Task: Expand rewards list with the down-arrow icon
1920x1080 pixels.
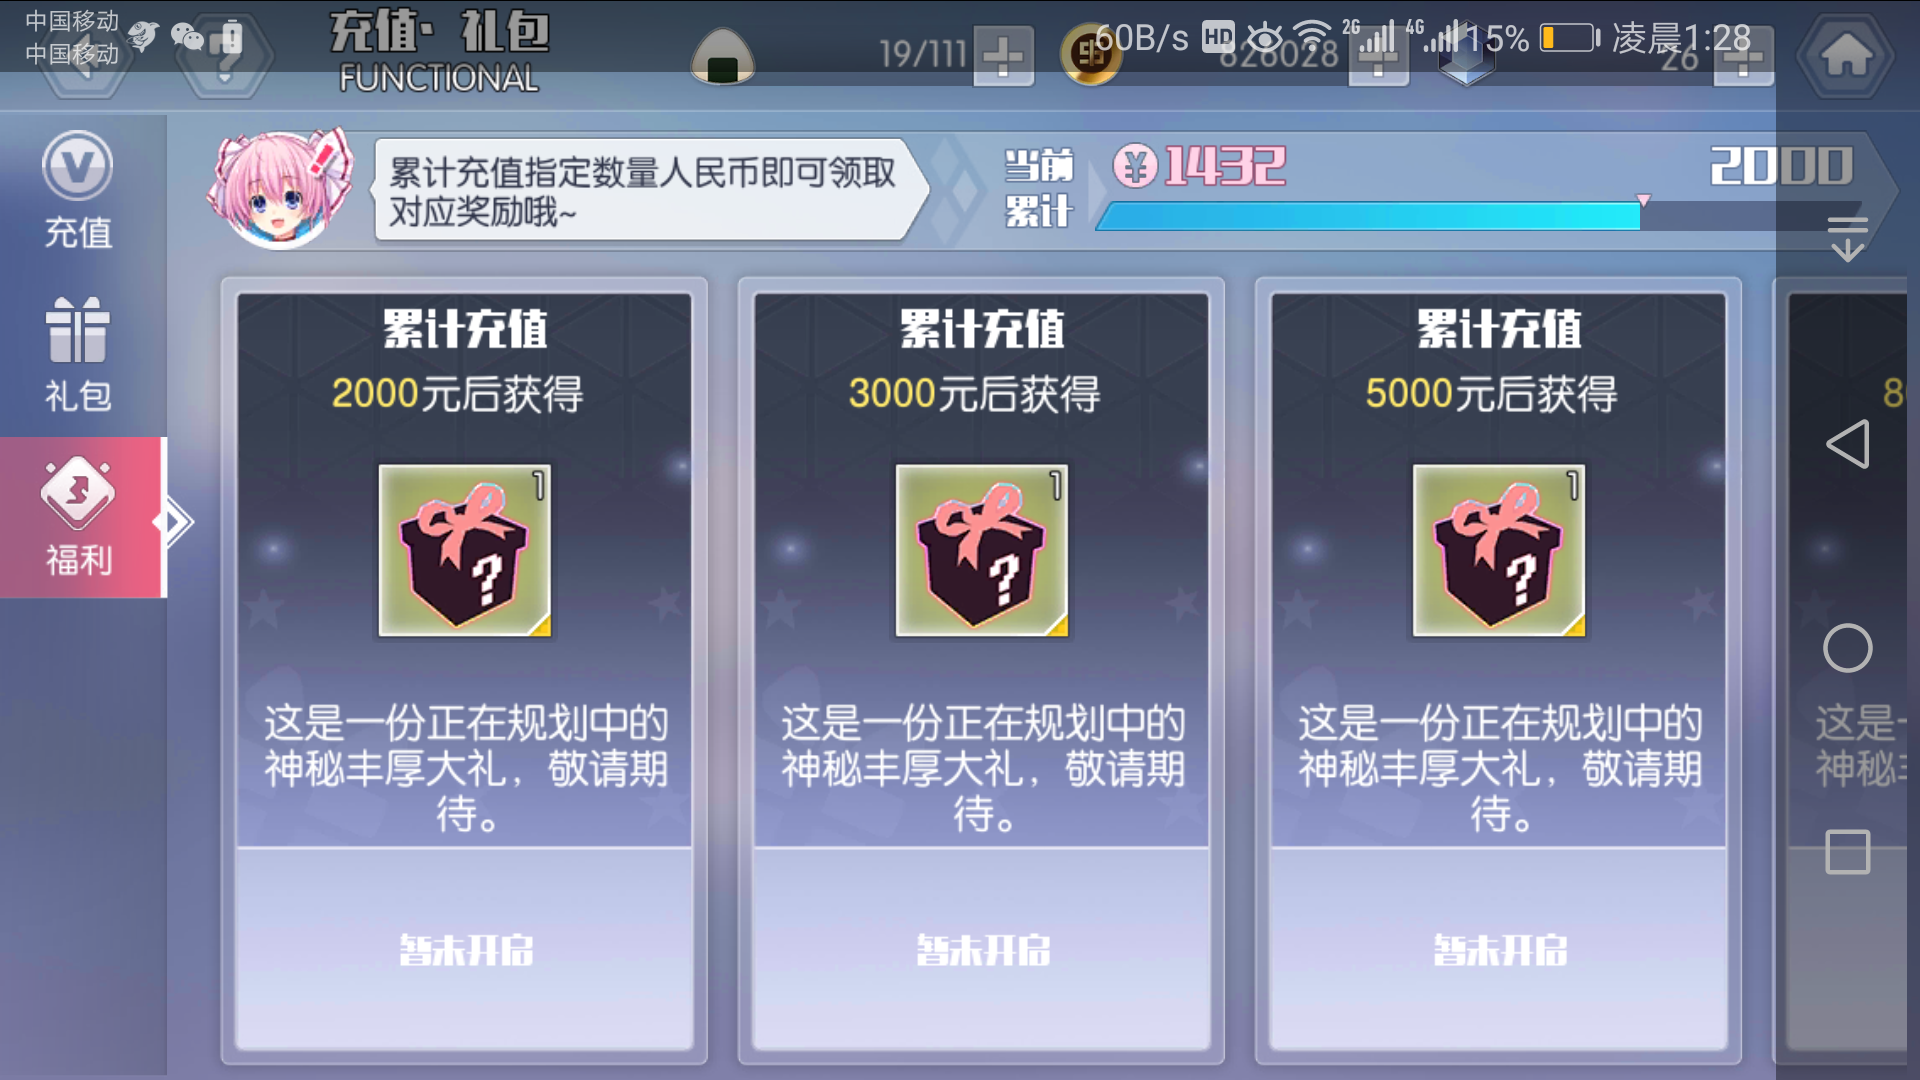Action: point(1847,238)
